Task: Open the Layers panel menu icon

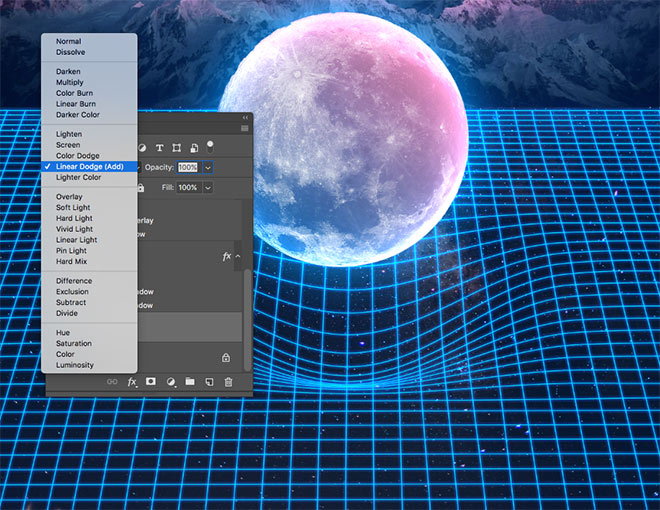Action: click(x=245, y=128)
